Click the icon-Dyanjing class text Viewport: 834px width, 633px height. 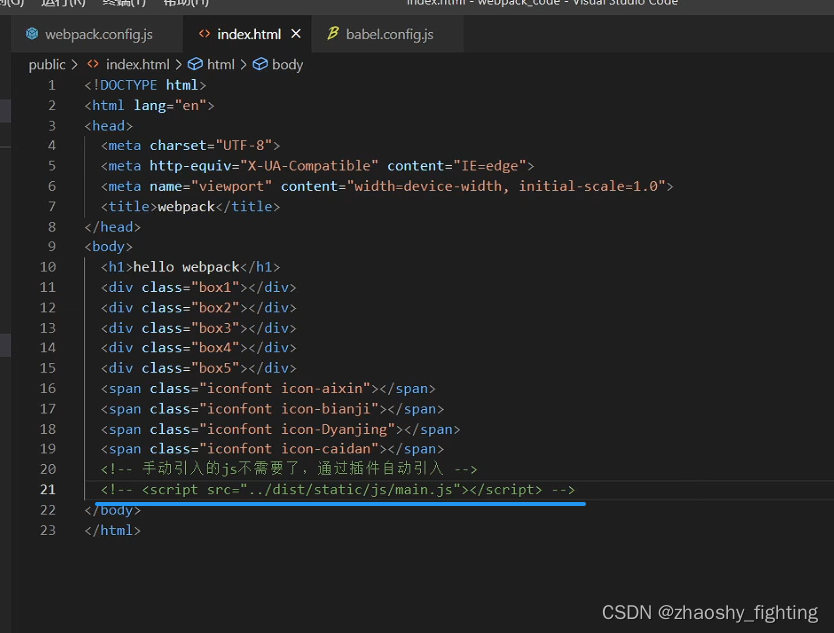click(334, 429)
